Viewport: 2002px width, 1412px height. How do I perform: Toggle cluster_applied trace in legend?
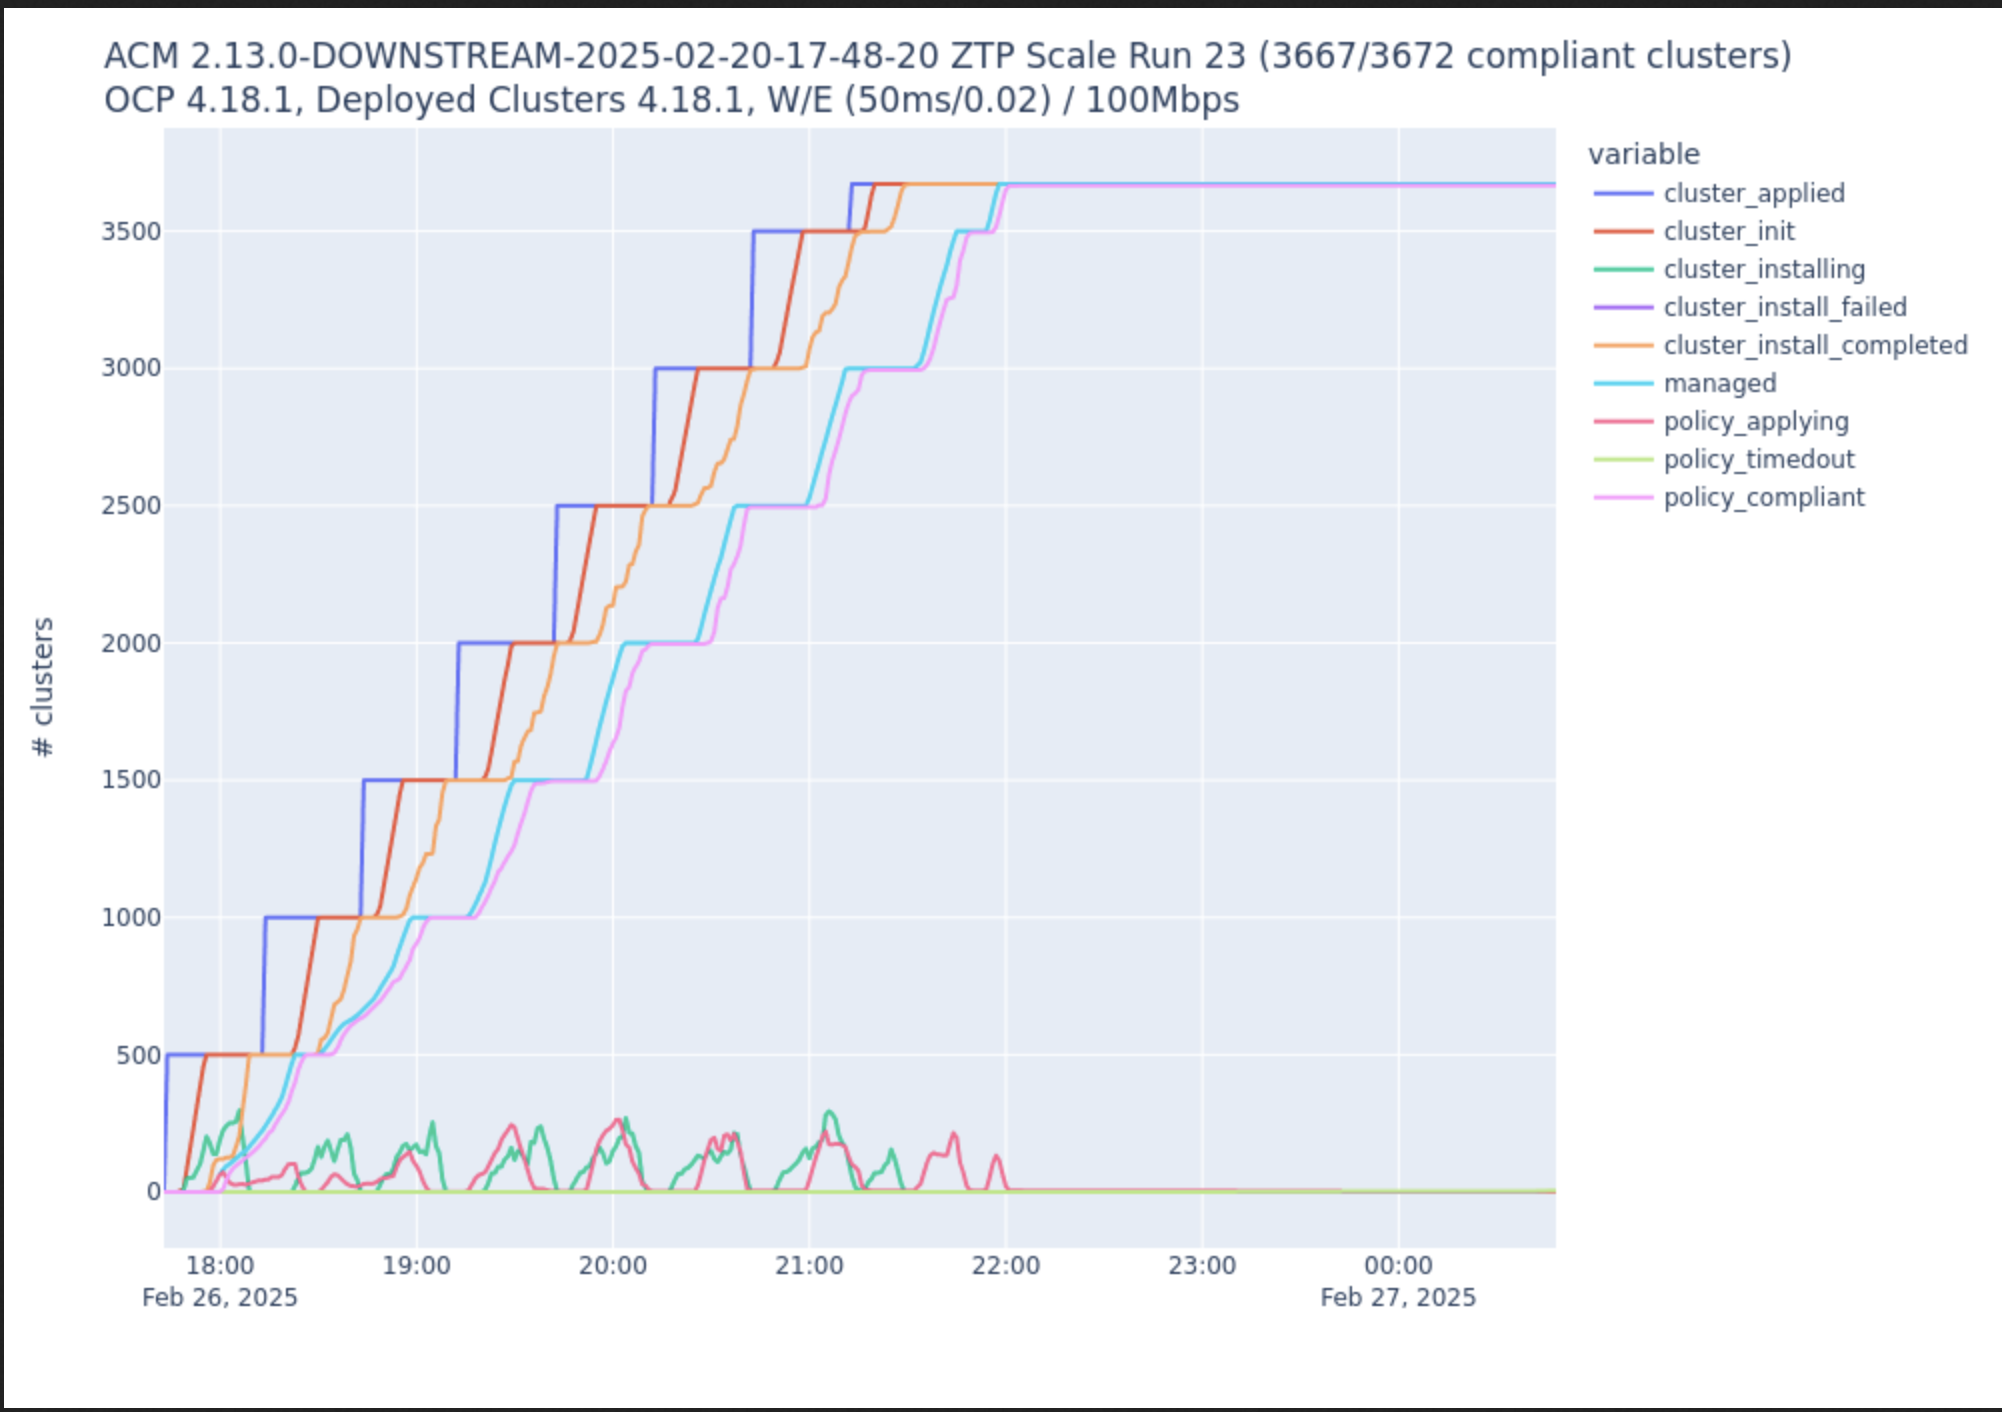pyautogui.click(x=1753, y=193)
